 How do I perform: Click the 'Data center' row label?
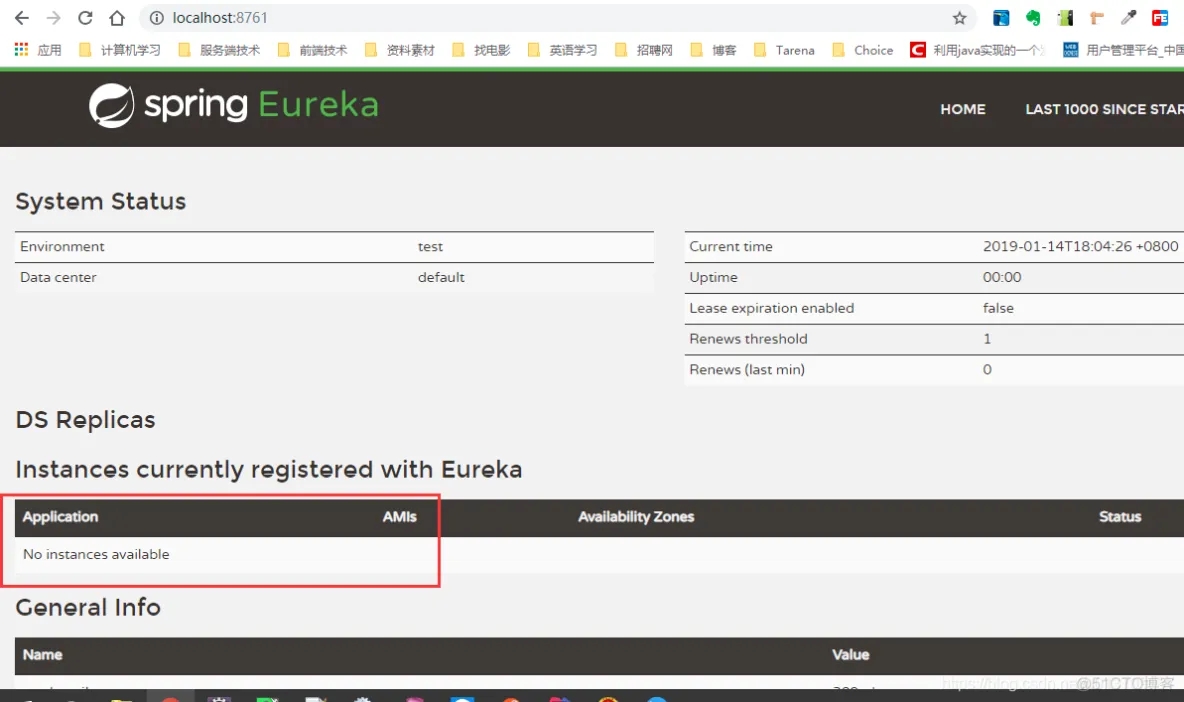point(58,278)
